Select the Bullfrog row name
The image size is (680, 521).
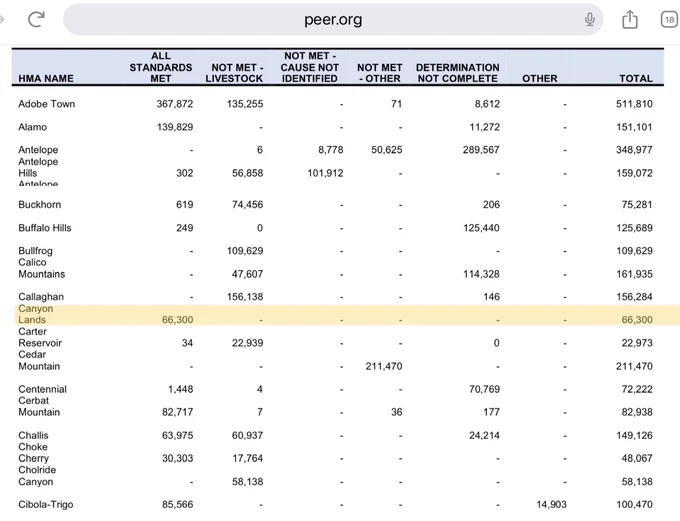(35, 251)
